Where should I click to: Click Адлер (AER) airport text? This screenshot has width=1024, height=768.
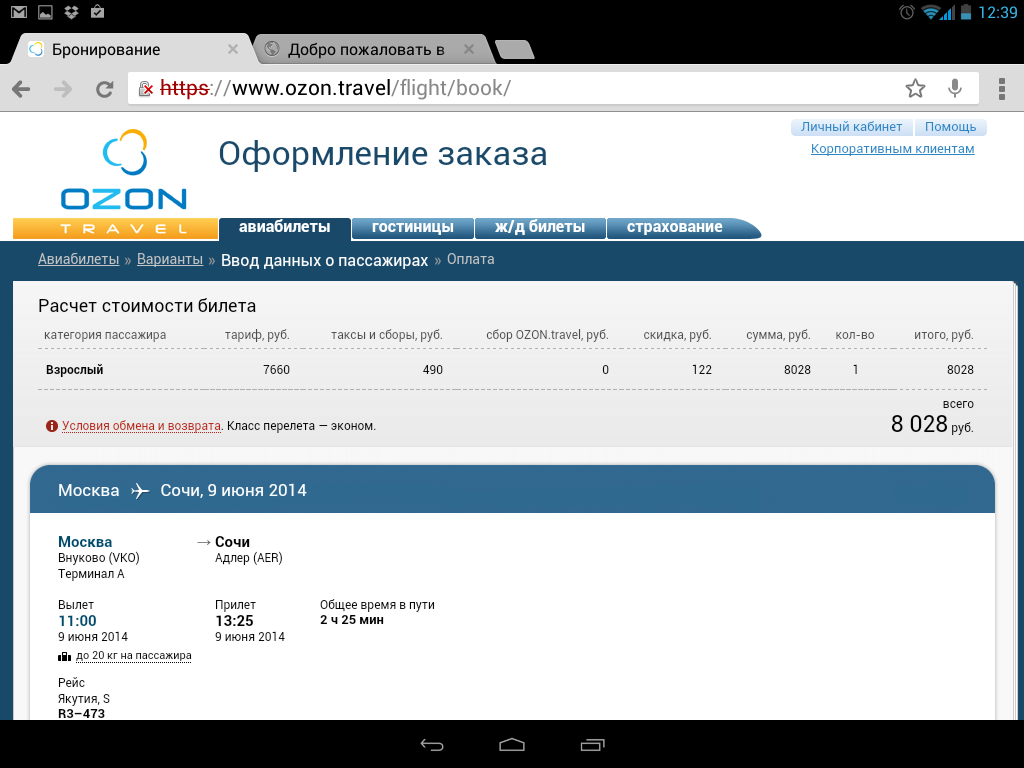[249, 558]
